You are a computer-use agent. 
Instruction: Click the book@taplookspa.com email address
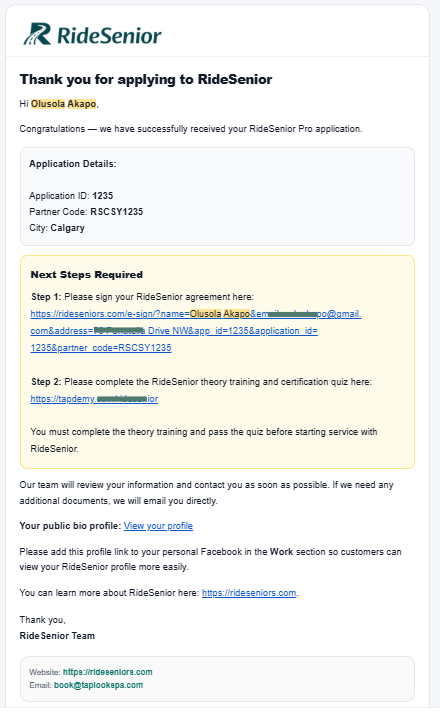point(98,685)
